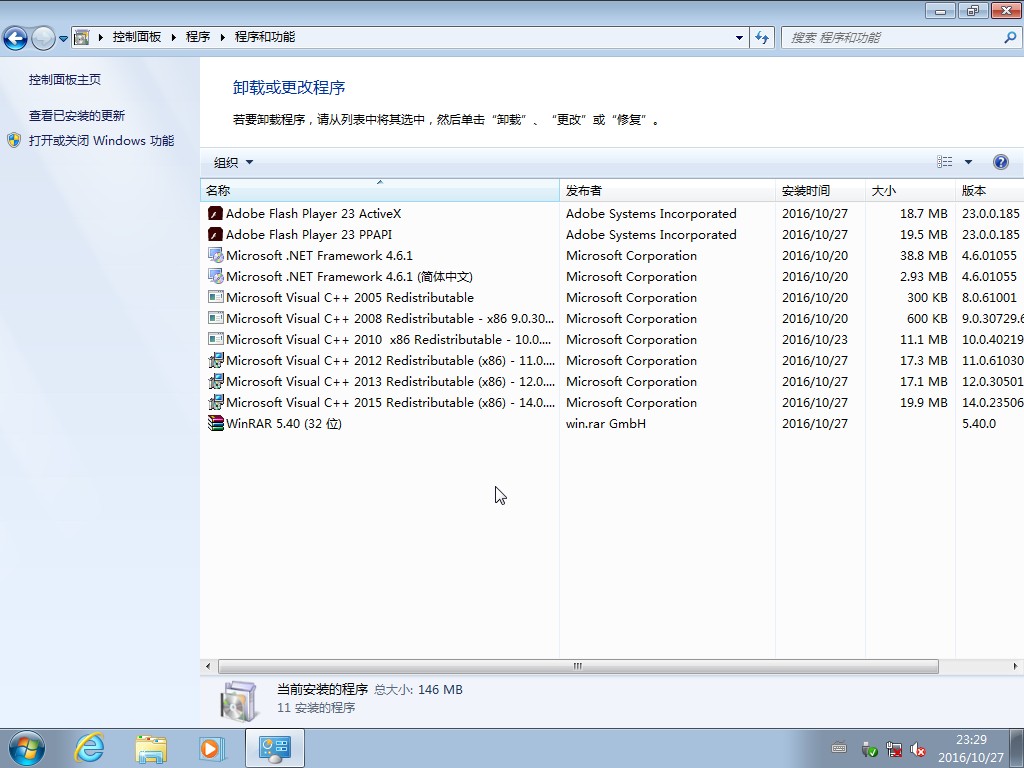The height and width of the screenshot is (768, 1024).
Task: Click Visual C++ 2013 Redistributable icon
Action: [x=216, y=381]
